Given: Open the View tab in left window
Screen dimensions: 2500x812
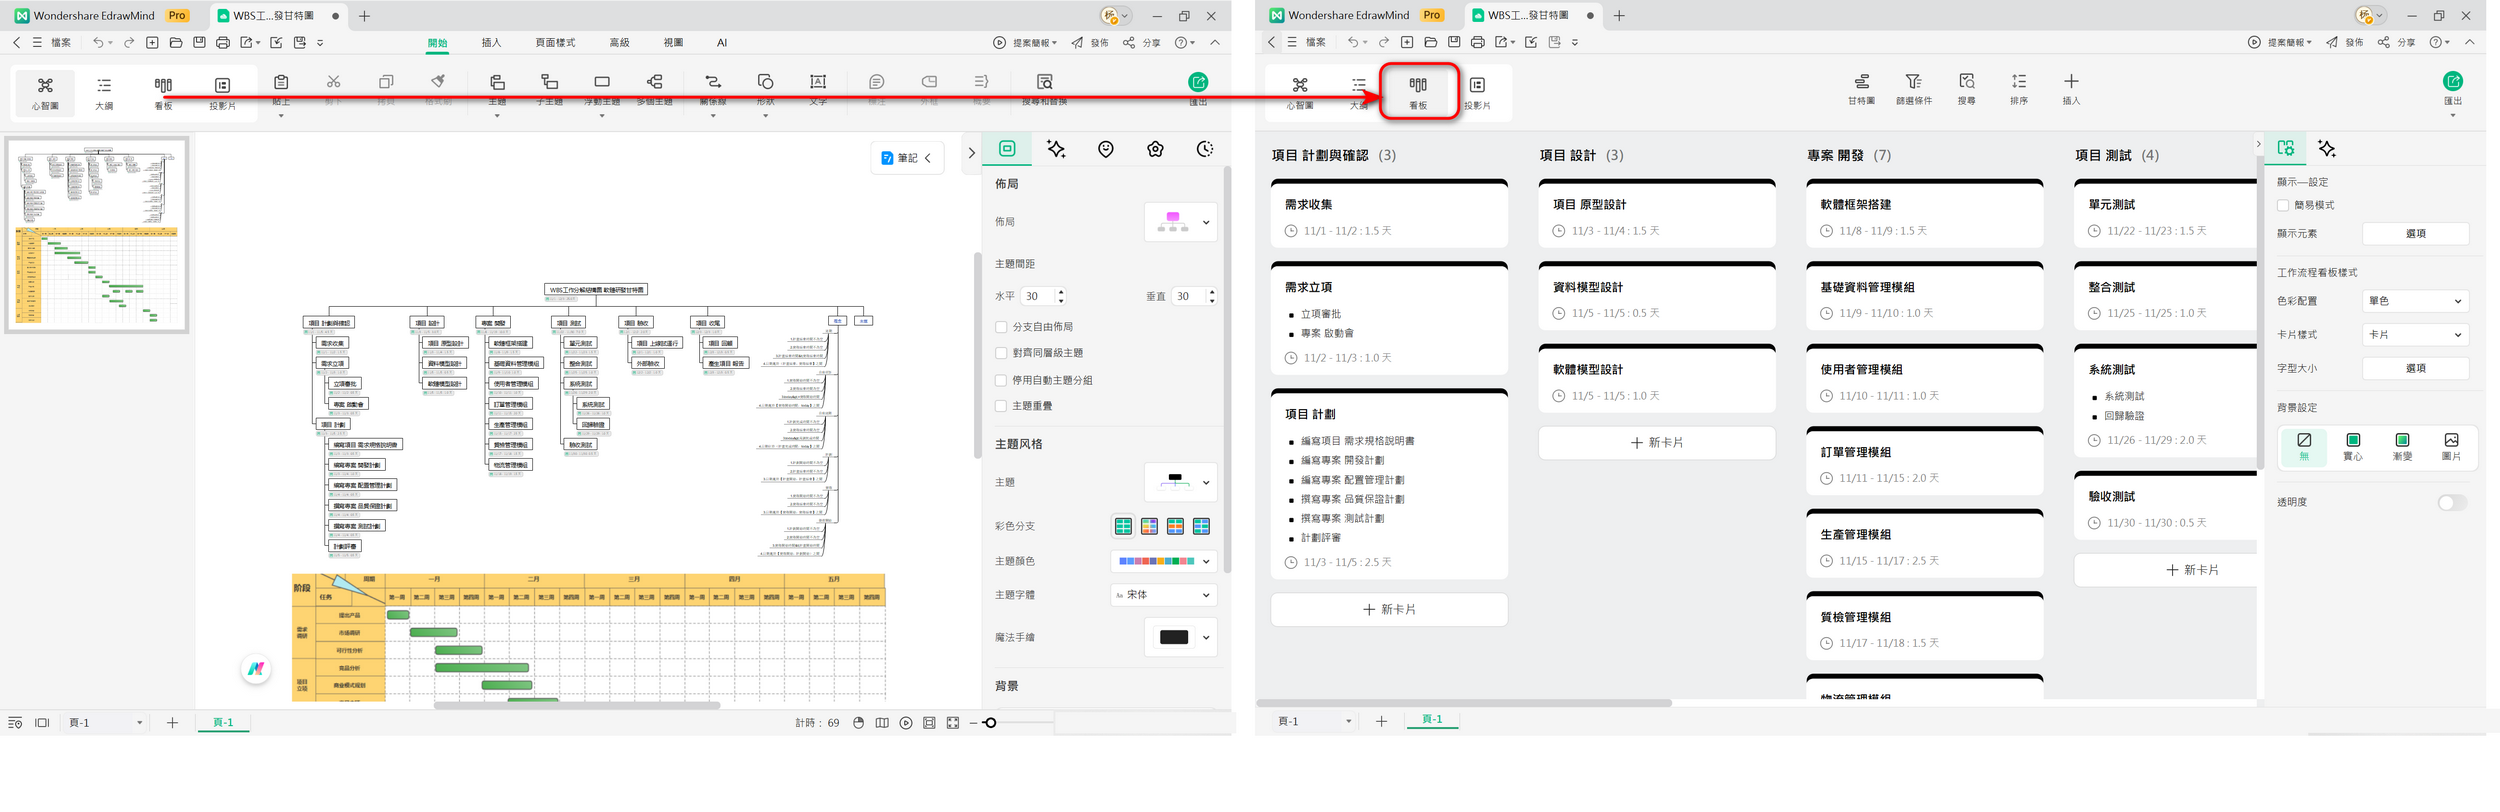Looking at the screenshot, I should tap(673, 43).
